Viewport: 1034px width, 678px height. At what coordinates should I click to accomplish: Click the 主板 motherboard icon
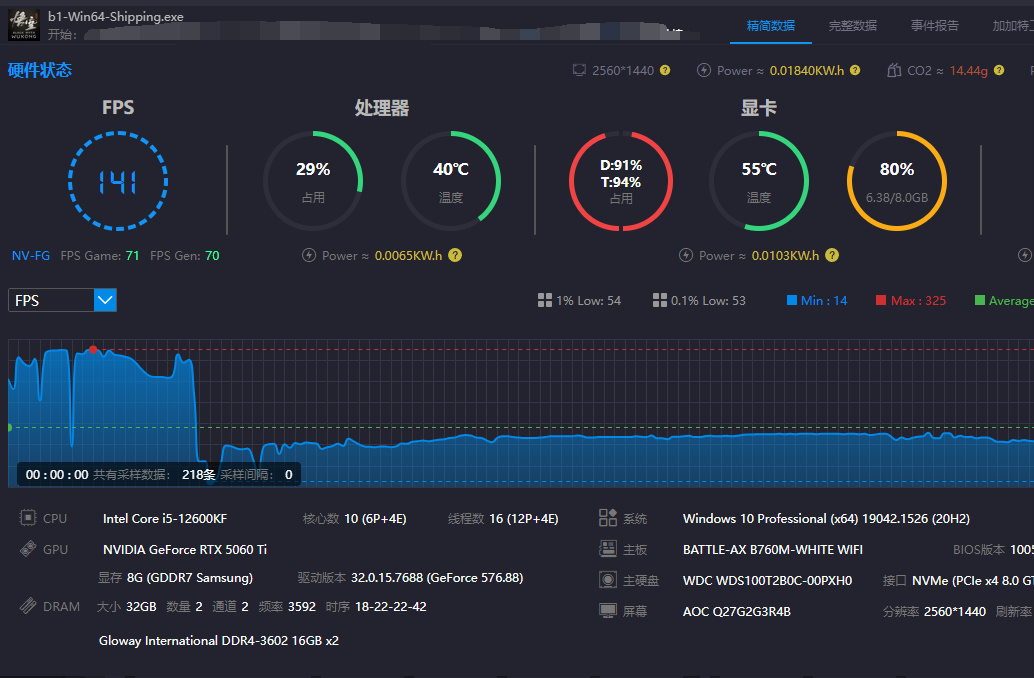[x=607, y=549]
